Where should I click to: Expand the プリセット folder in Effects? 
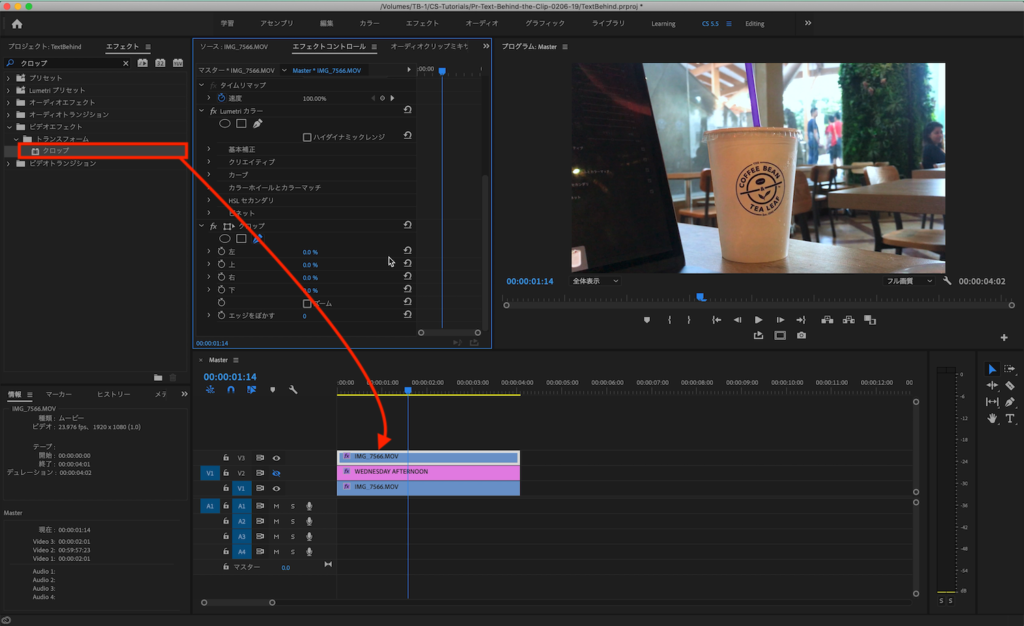pos(9,78)
